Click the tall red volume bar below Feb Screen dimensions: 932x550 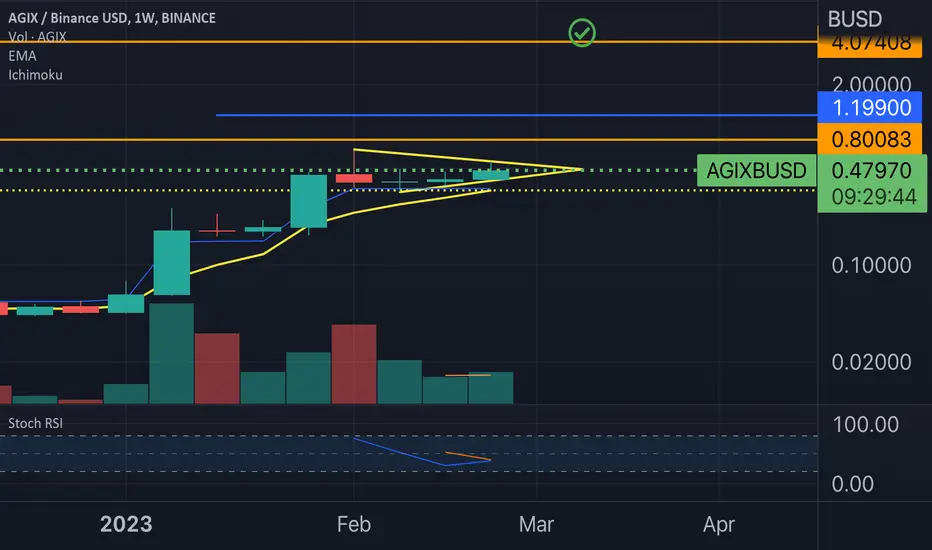click(x=354, y=364)
